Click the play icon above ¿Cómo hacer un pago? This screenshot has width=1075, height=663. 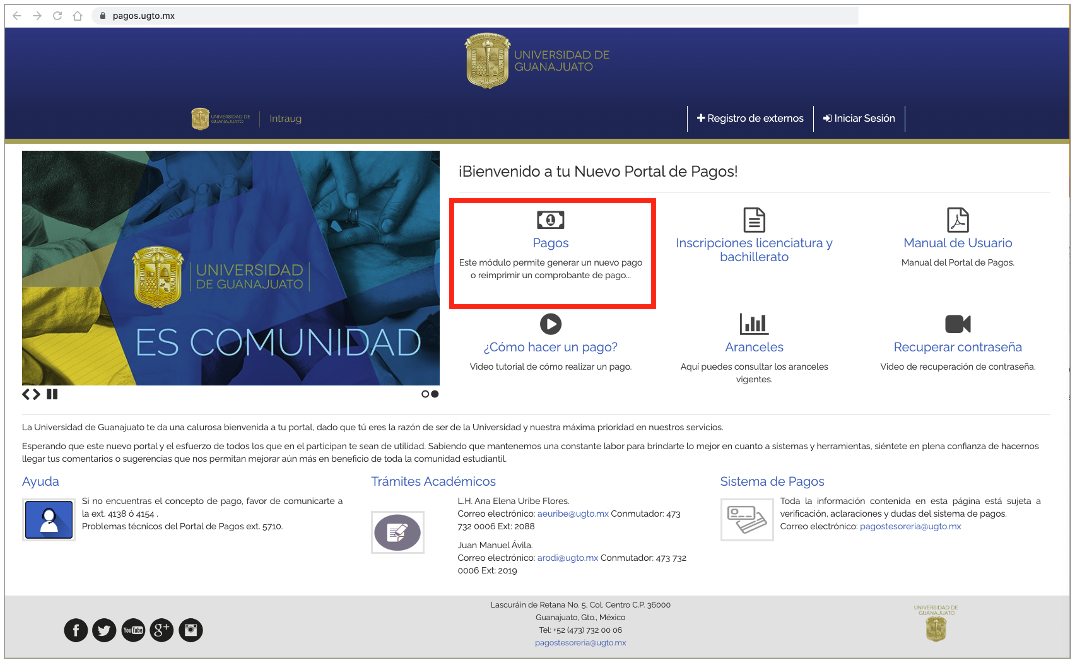point(551,324)
